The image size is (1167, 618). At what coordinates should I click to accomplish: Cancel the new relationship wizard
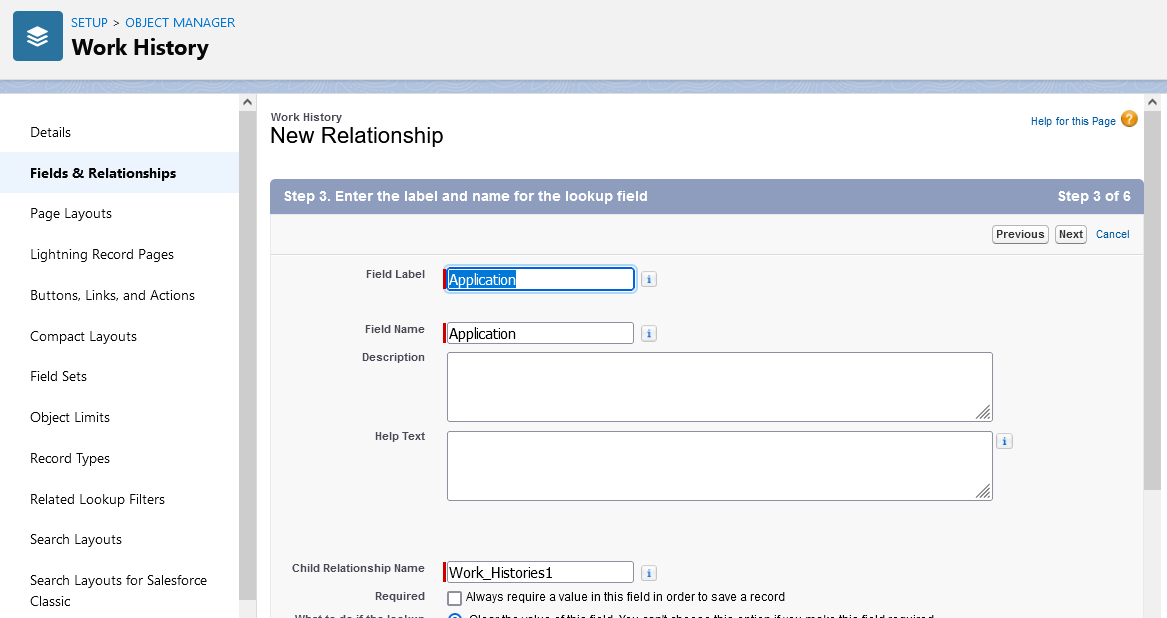click(1112, 235)
